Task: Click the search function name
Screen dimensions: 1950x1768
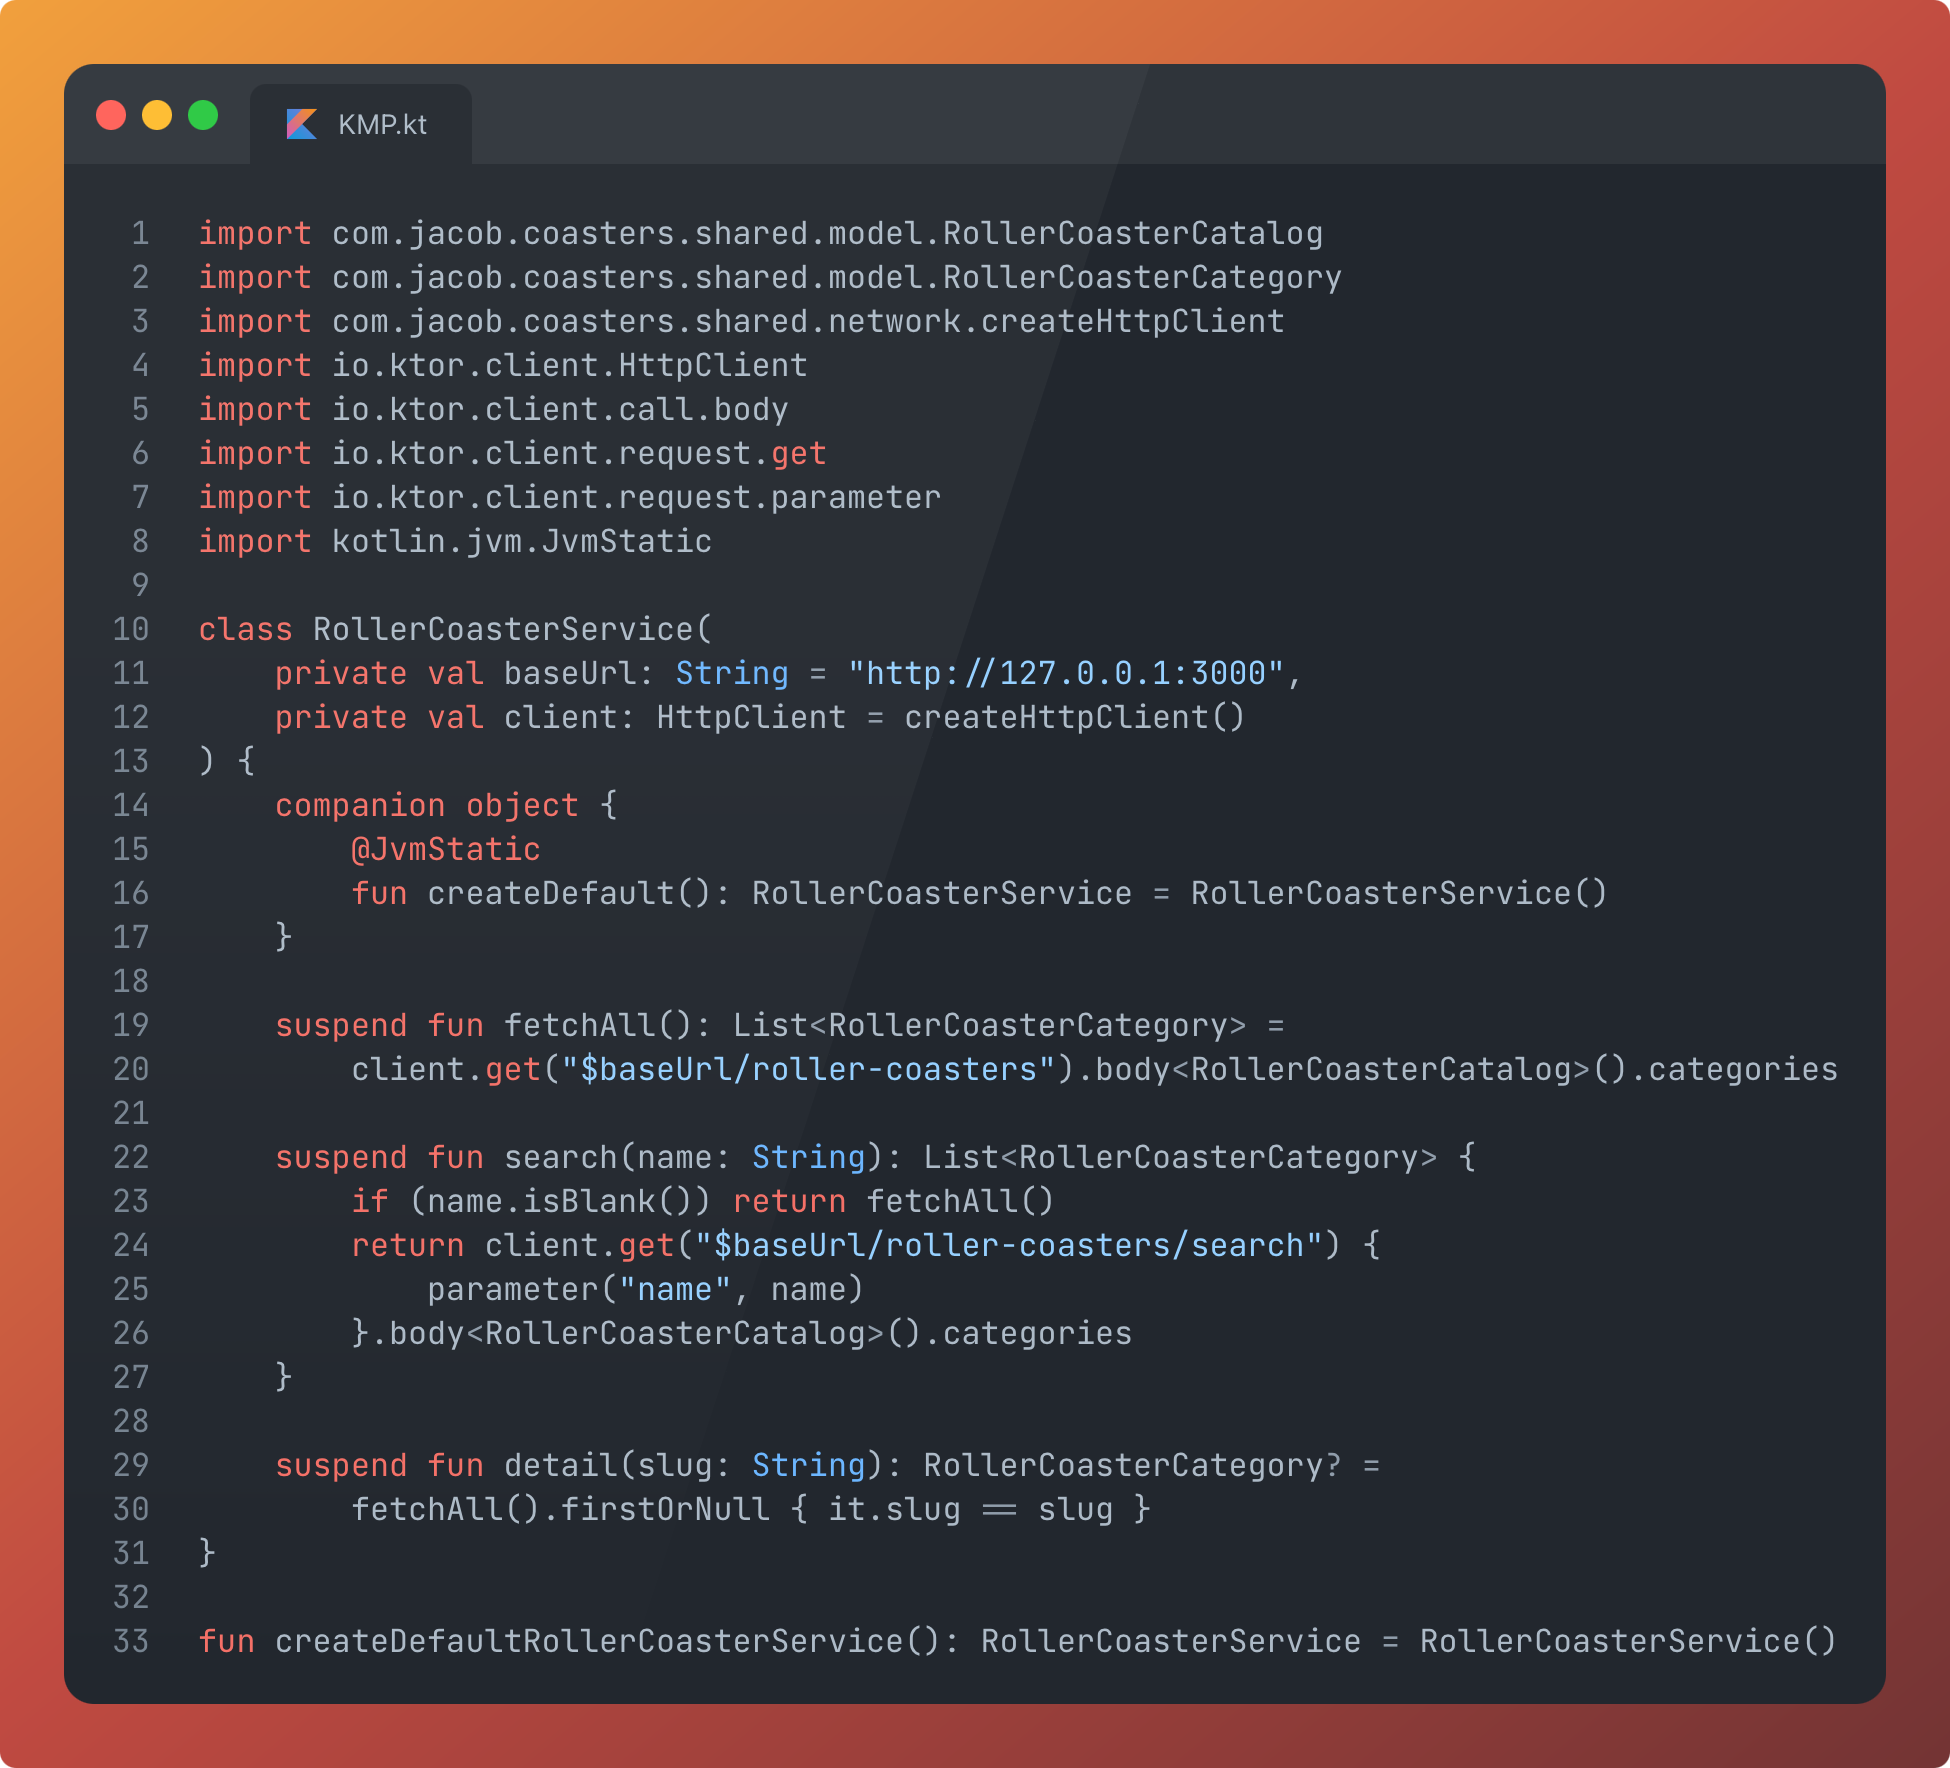Action: coord(560,1157)
